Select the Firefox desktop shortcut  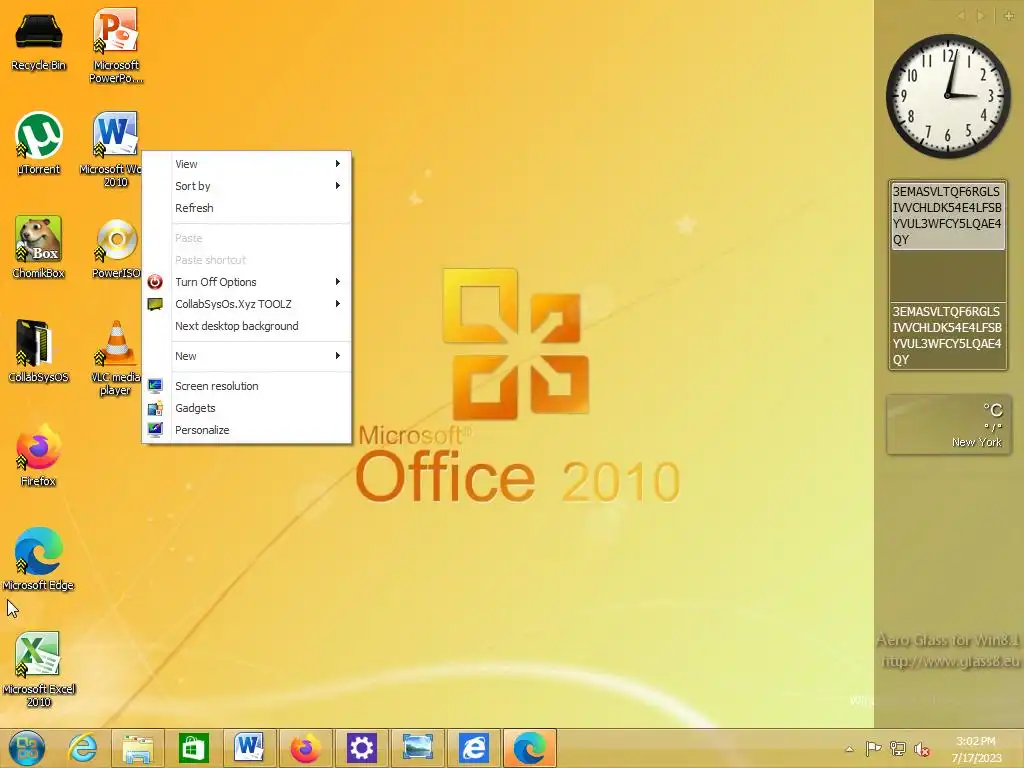(x=39, y=455)
